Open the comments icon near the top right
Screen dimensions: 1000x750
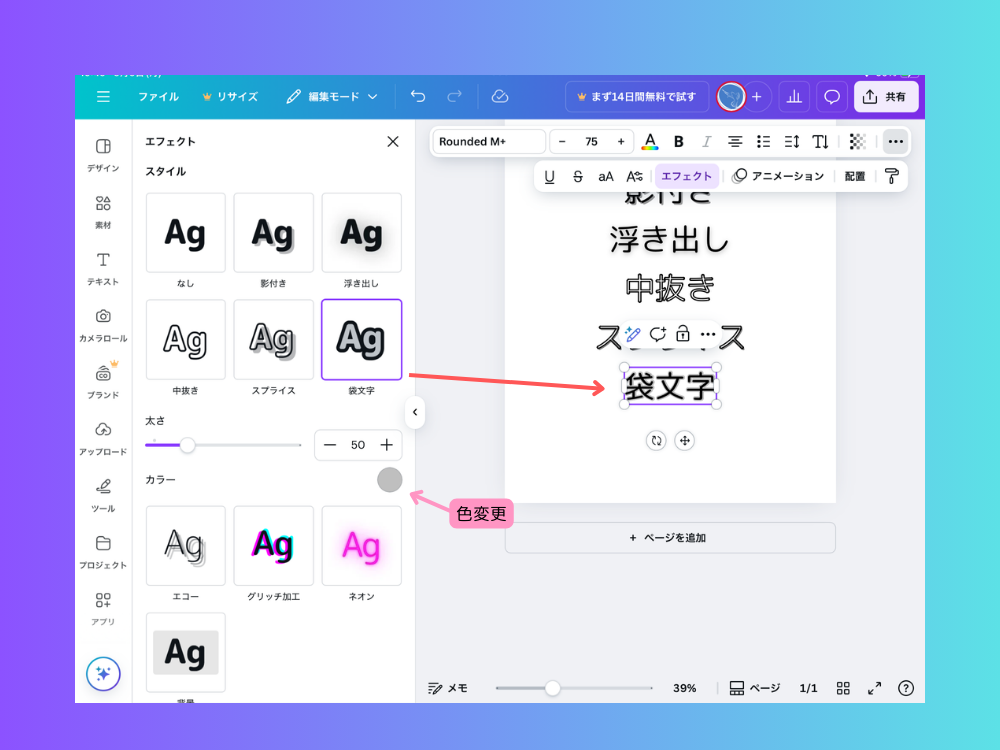point(831,96)
